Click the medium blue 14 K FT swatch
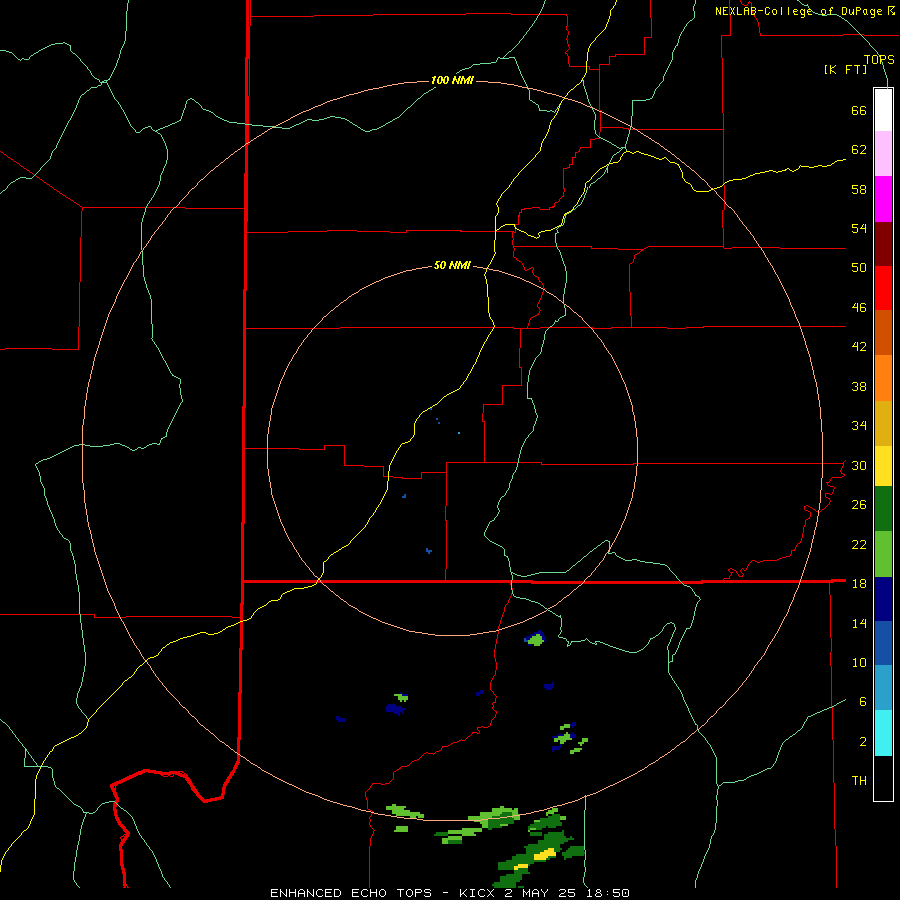The image size is (900, 900). (x=883, y=643)
